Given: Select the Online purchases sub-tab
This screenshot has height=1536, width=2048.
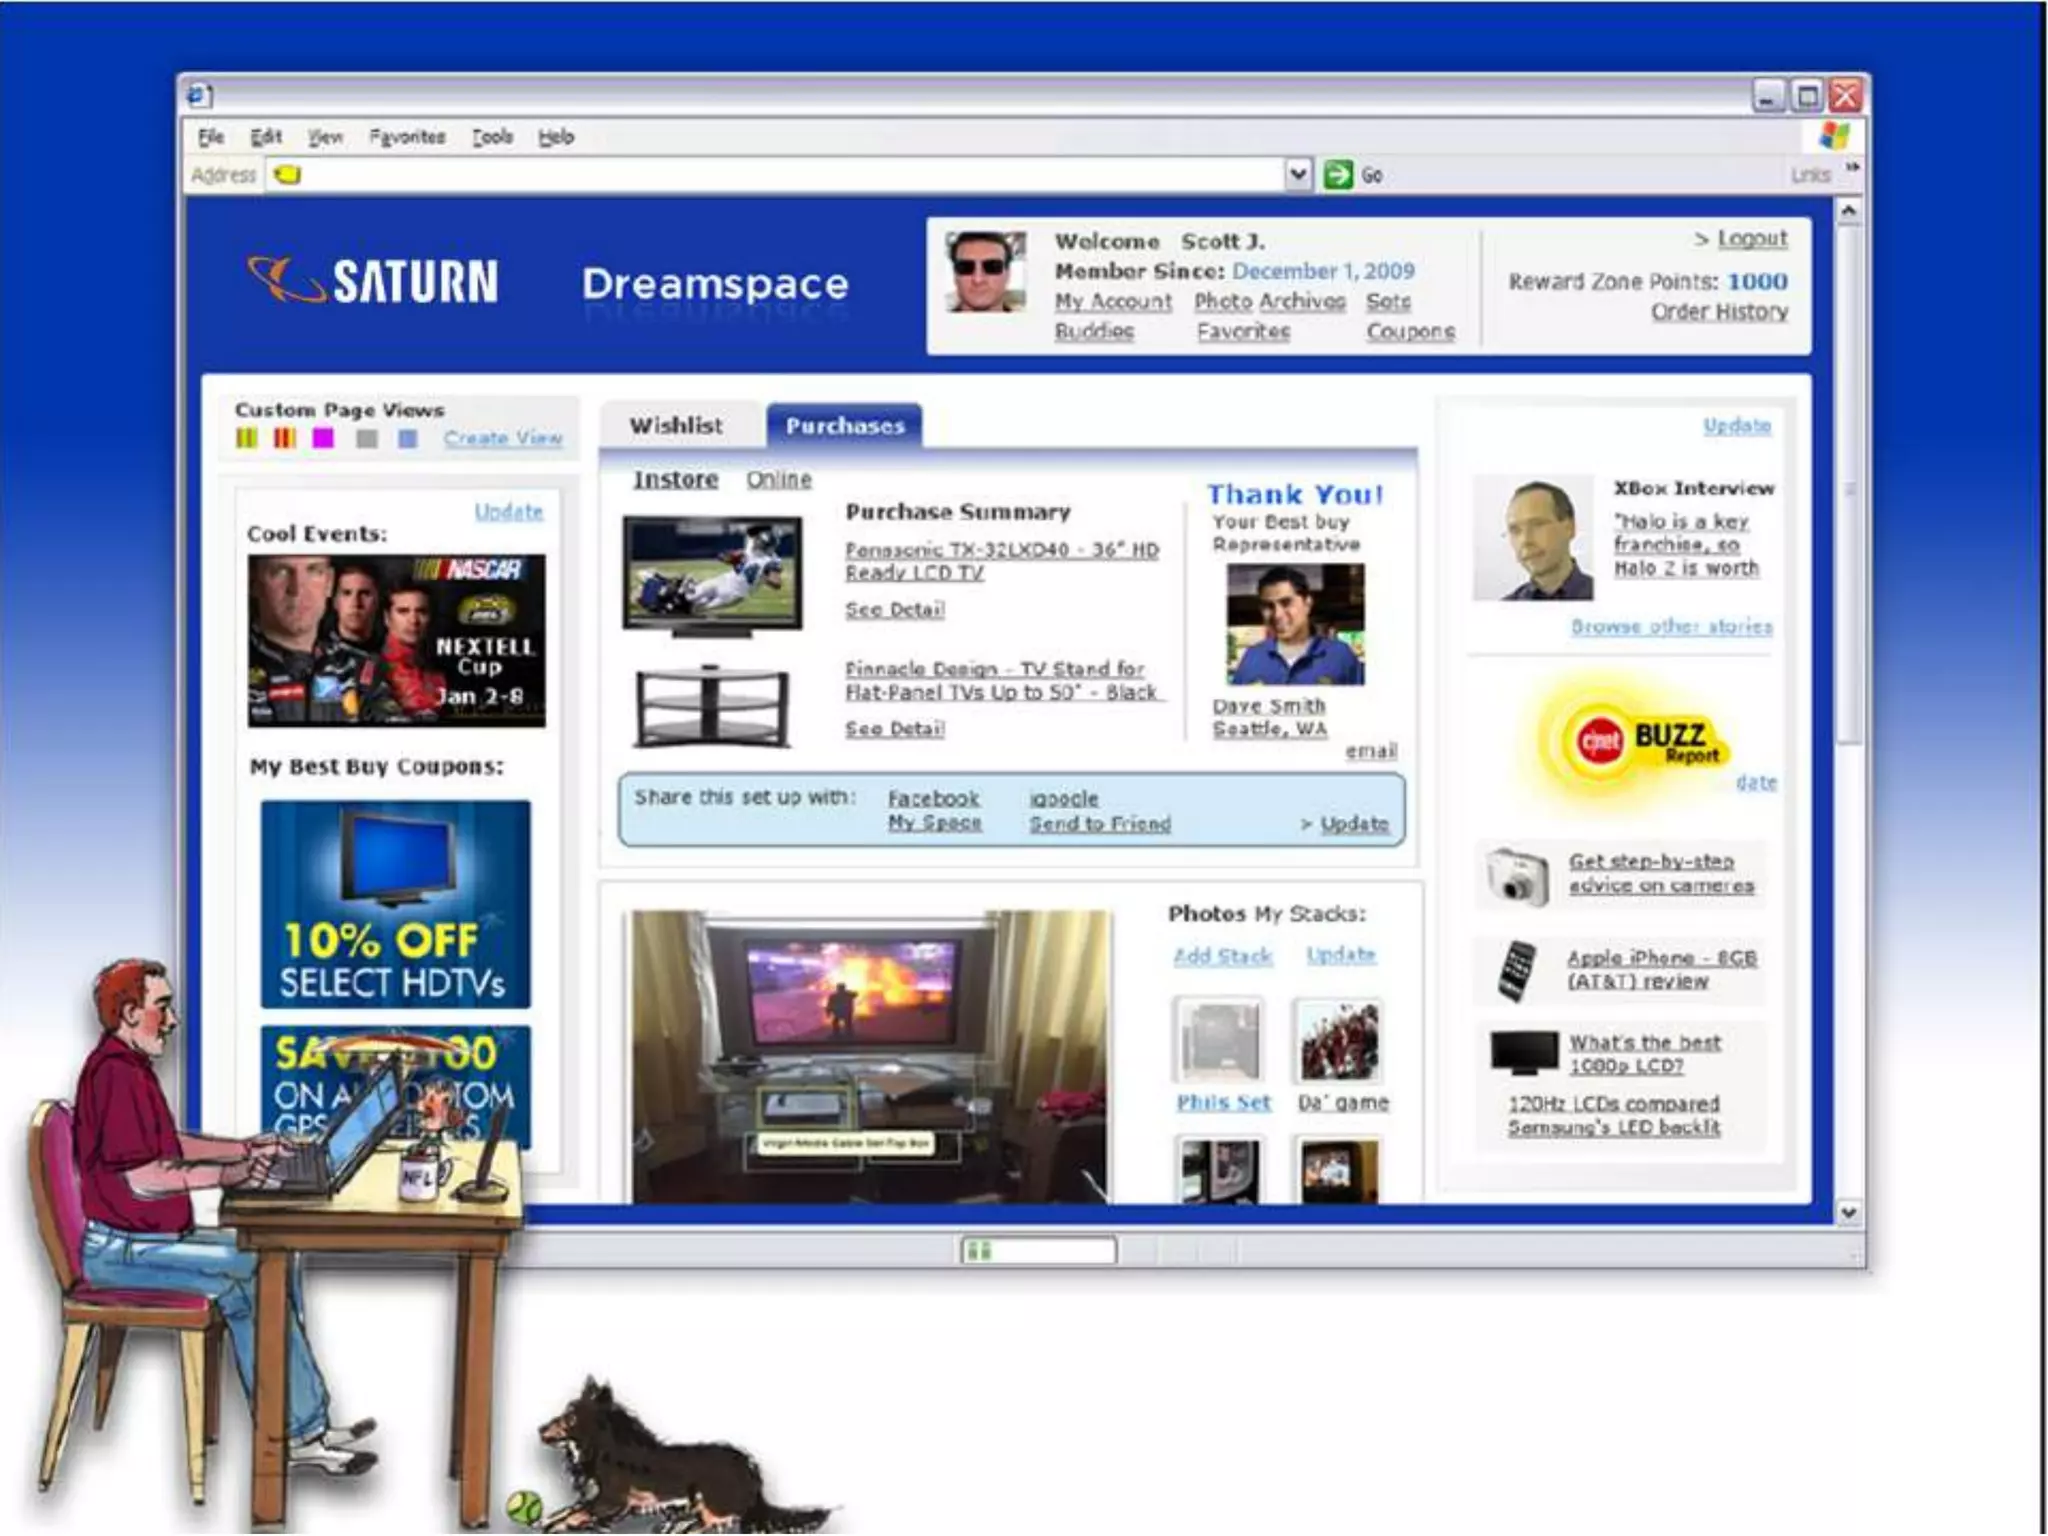Looking at the screenshot, I should click(778, 480).
